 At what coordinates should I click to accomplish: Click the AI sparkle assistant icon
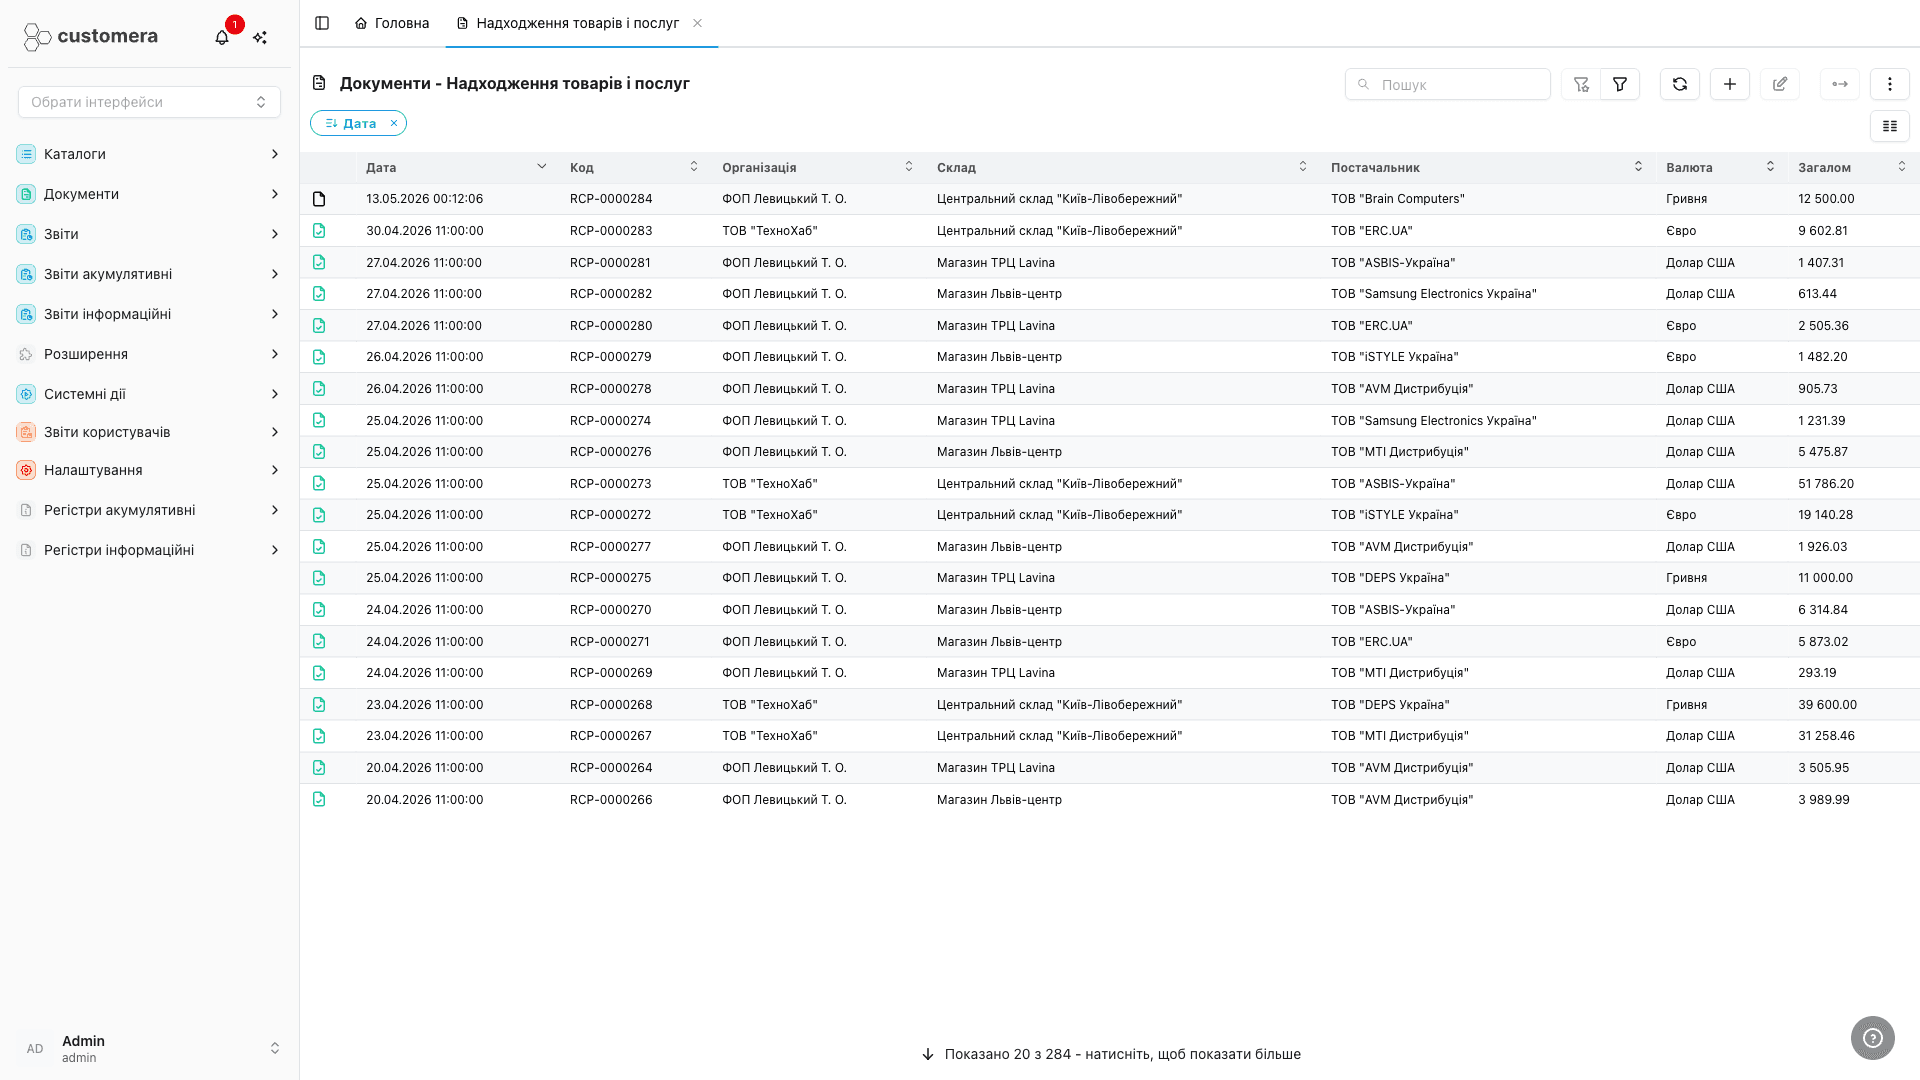(260, 37)
